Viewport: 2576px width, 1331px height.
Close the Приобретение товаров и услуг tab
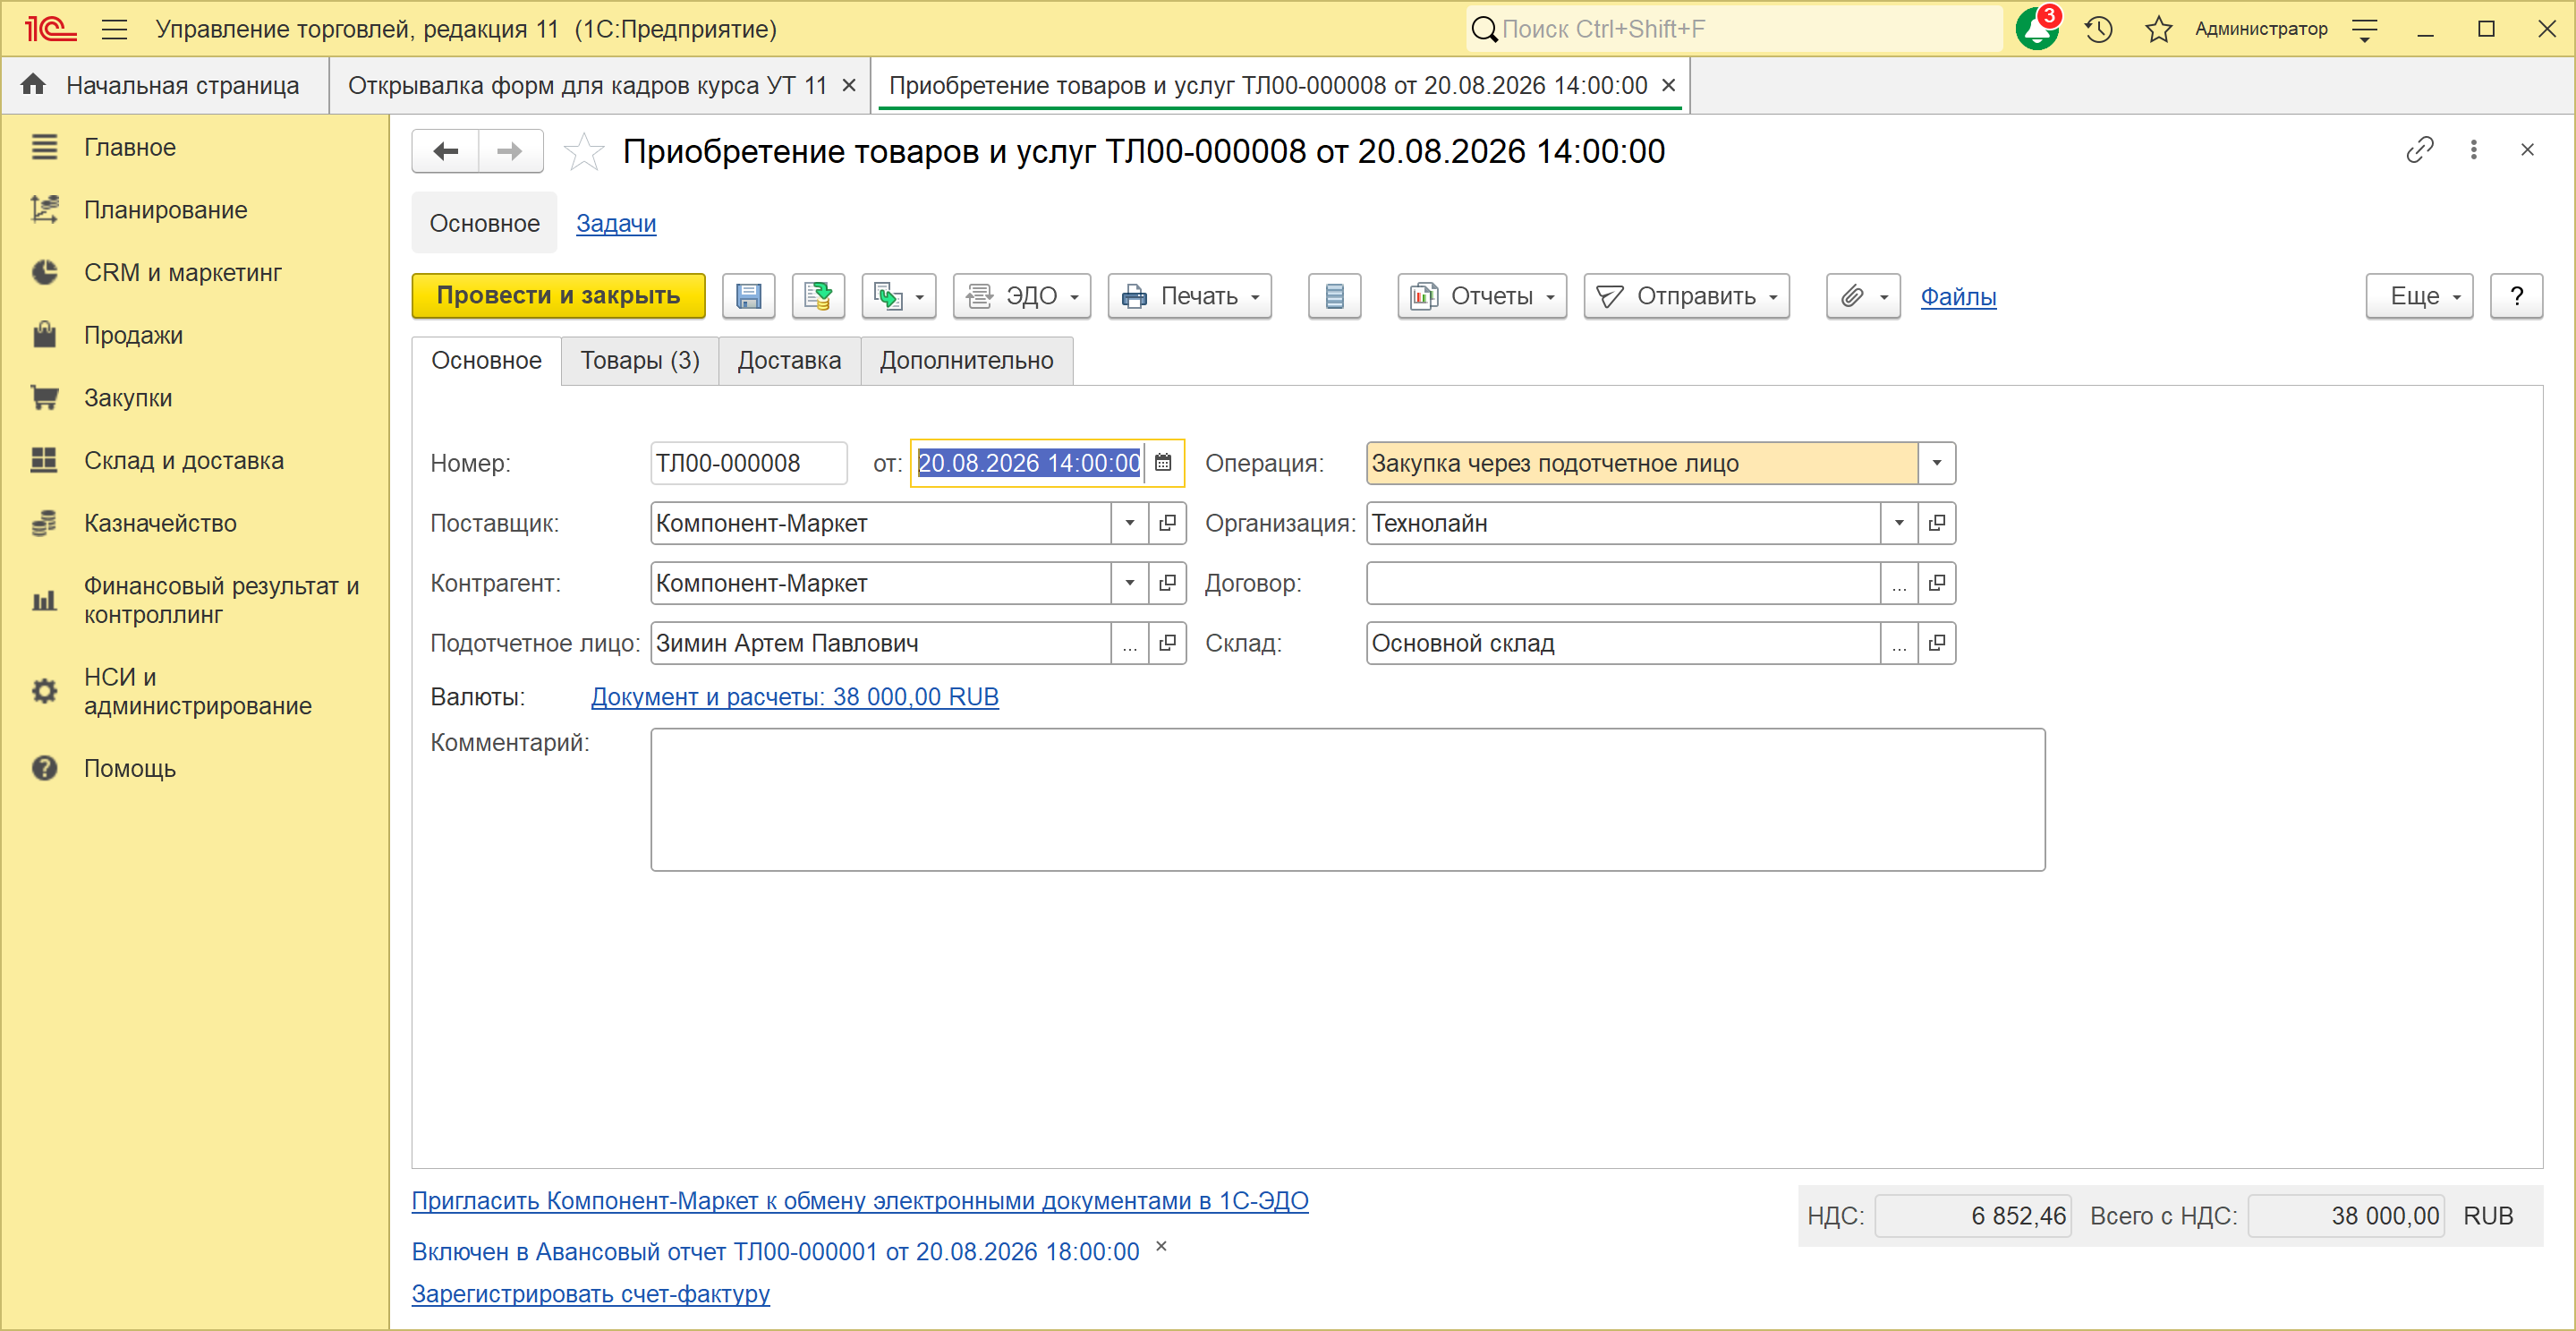coord(1668,86)
